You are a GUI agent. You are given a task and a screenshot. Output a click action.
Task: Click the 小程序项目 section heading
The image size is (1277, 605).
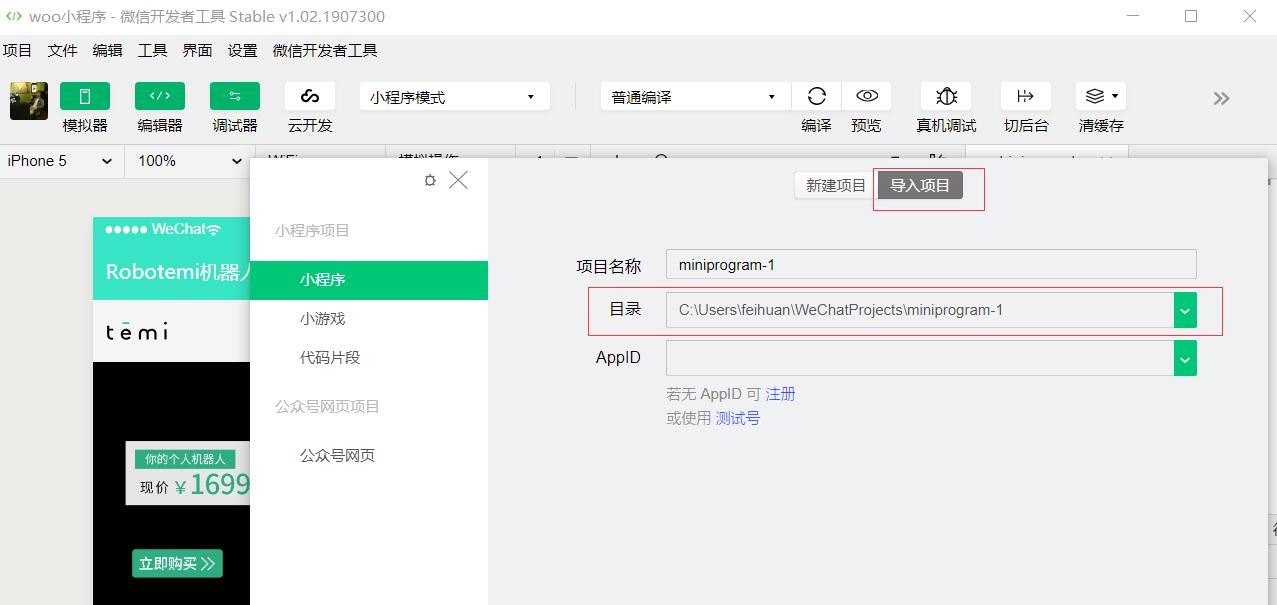click(x=312, y=231)
